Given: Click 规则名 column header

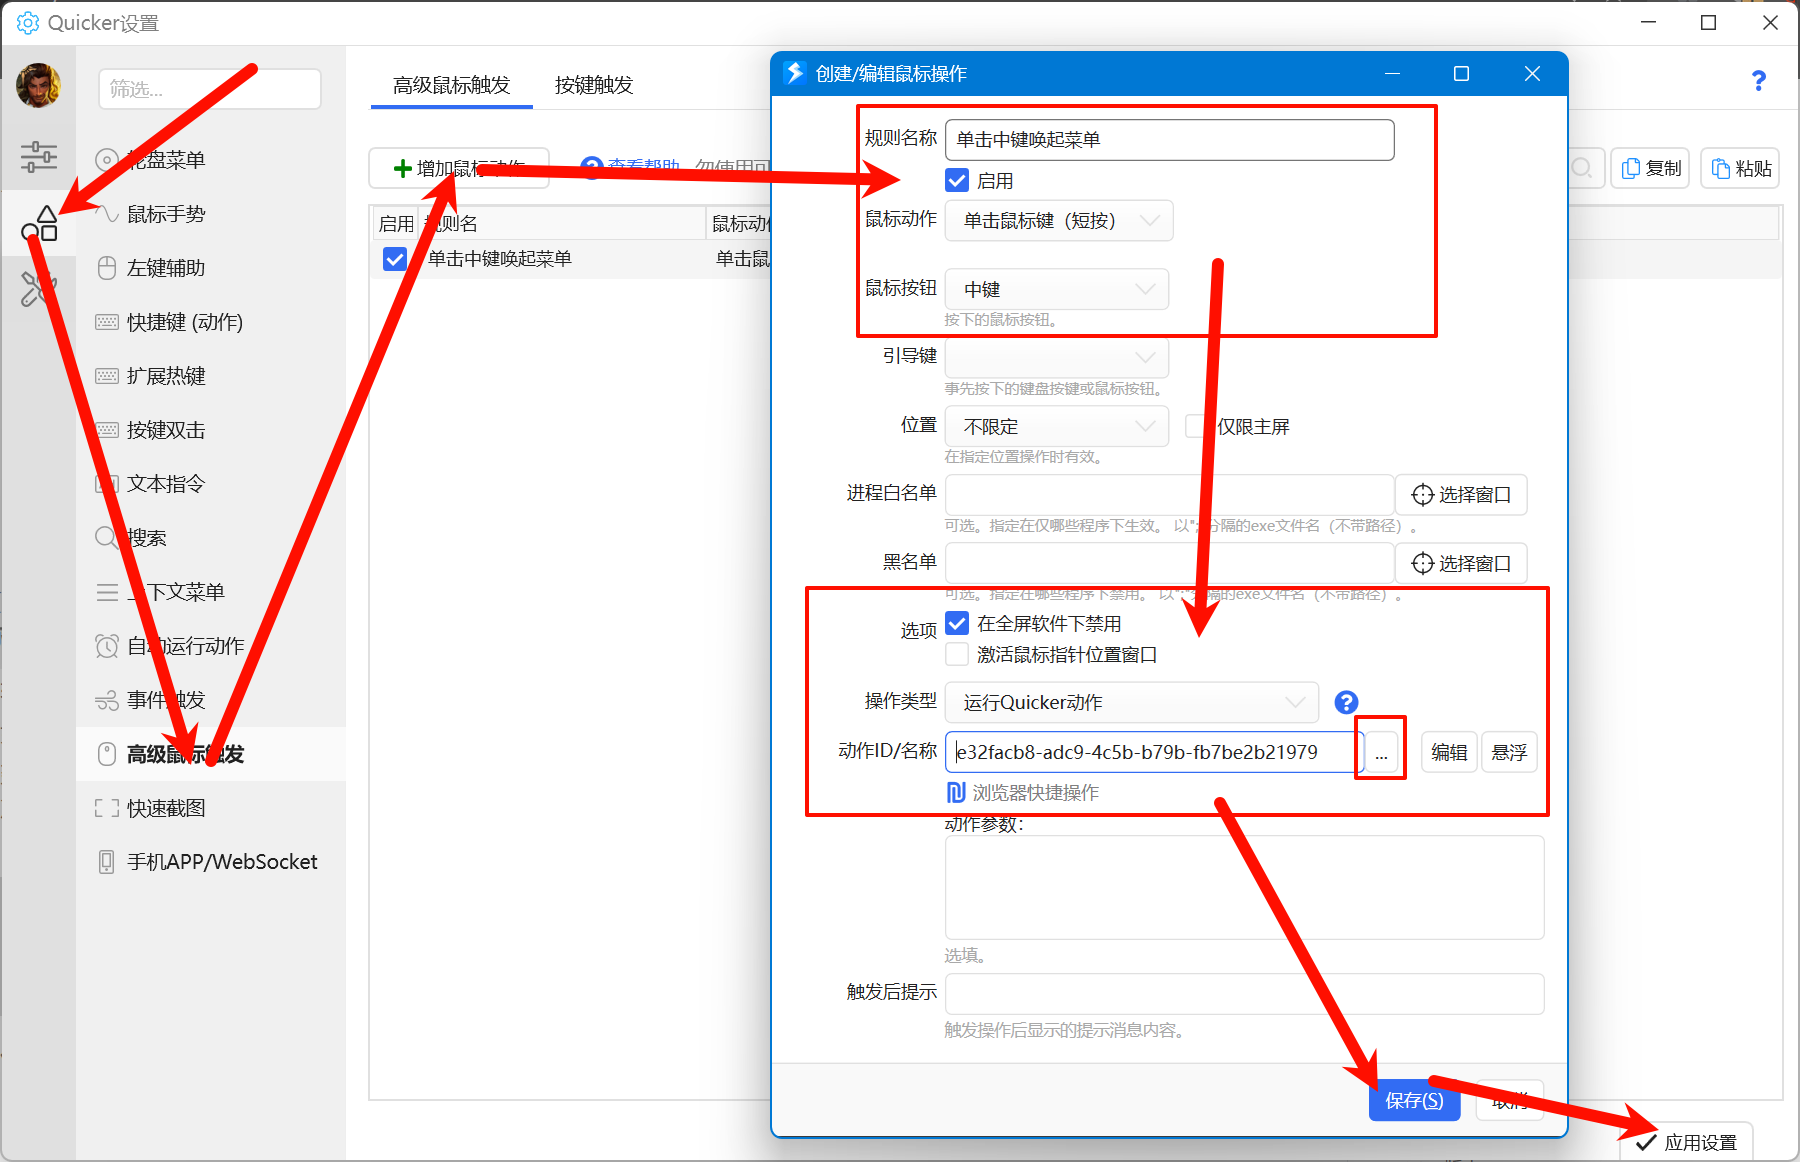Looking at the screenshot, I should point(562,223).
